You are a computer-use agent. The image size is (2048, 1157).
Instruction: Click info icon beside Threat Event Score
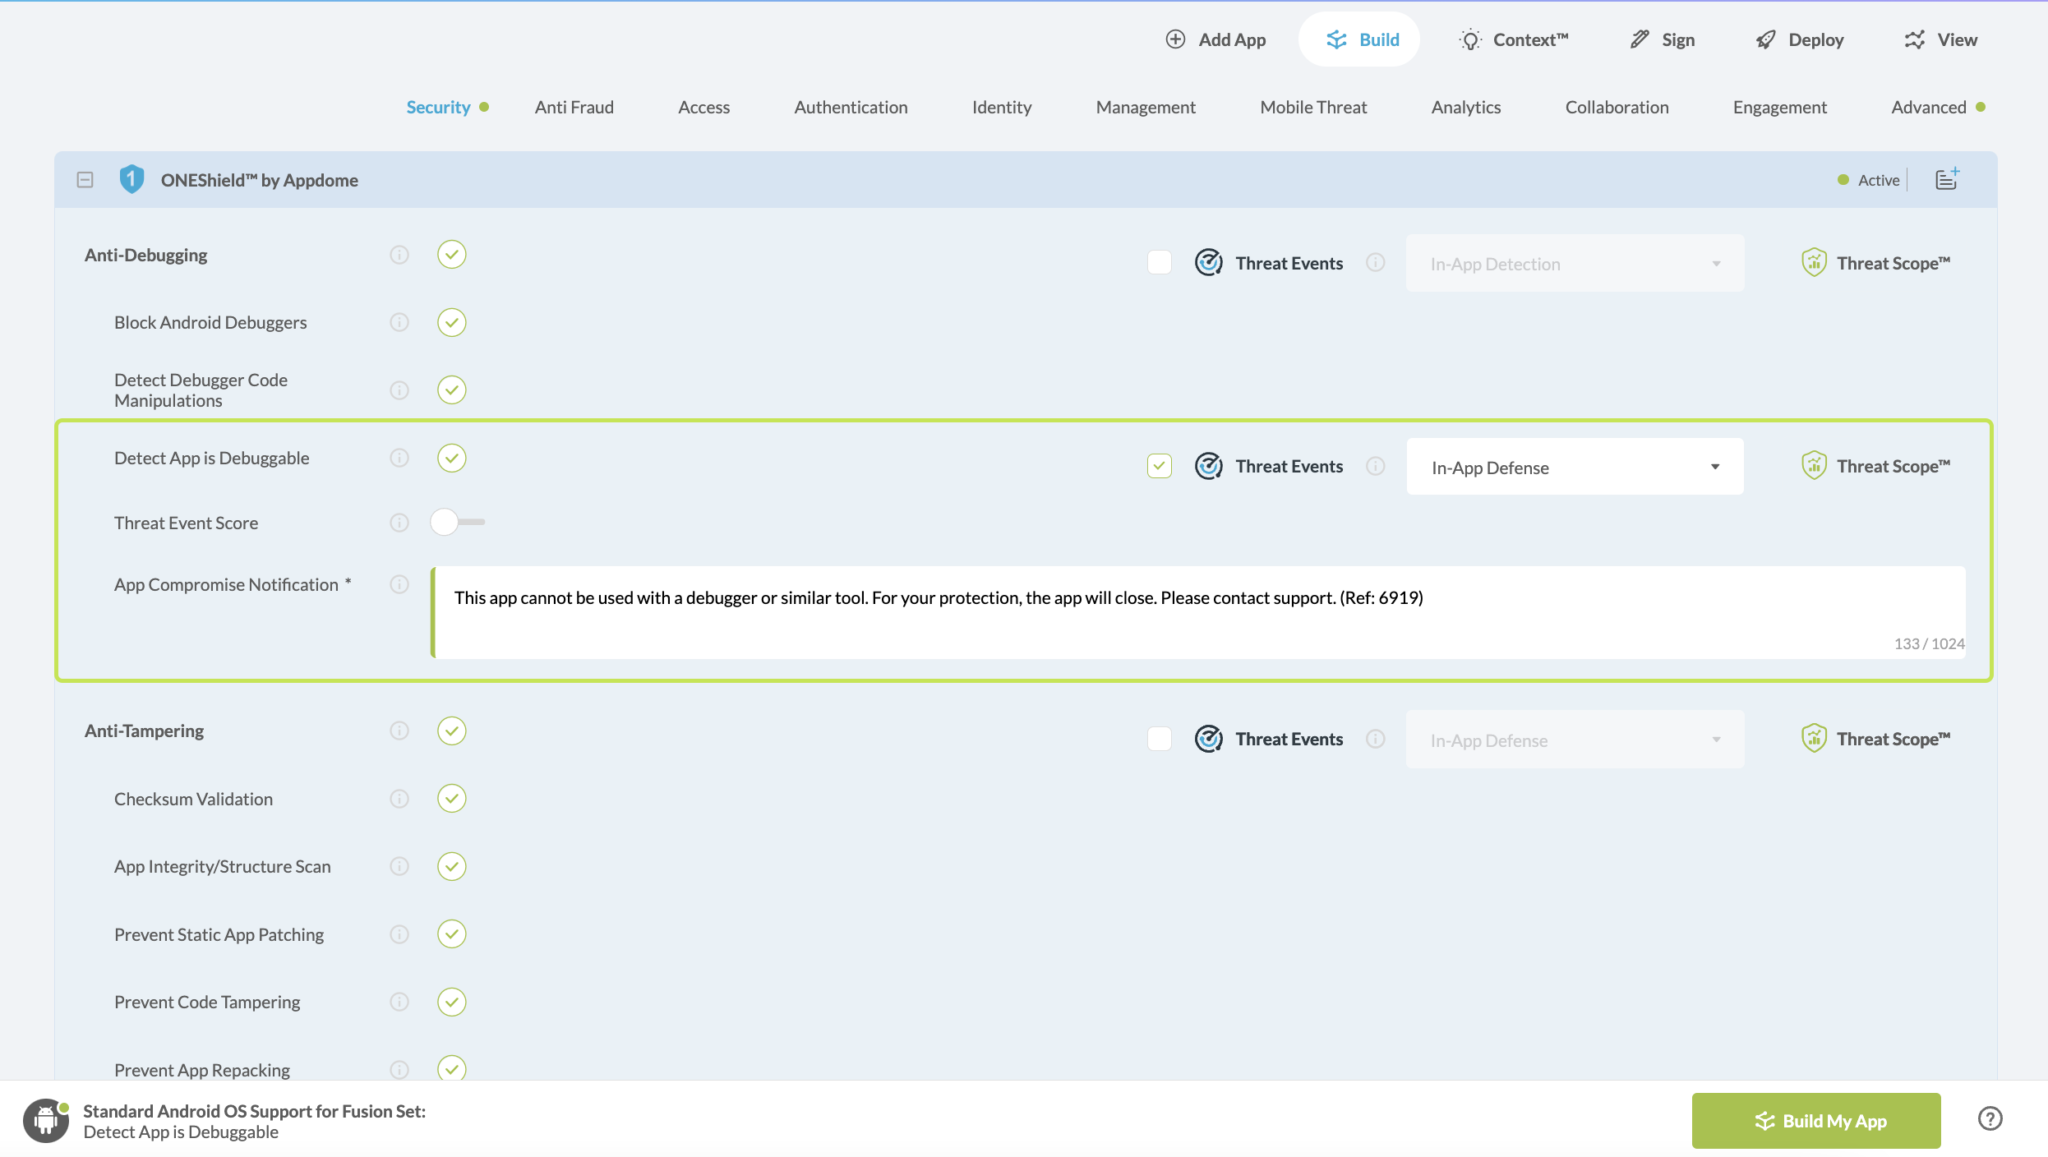pos(399,523)
